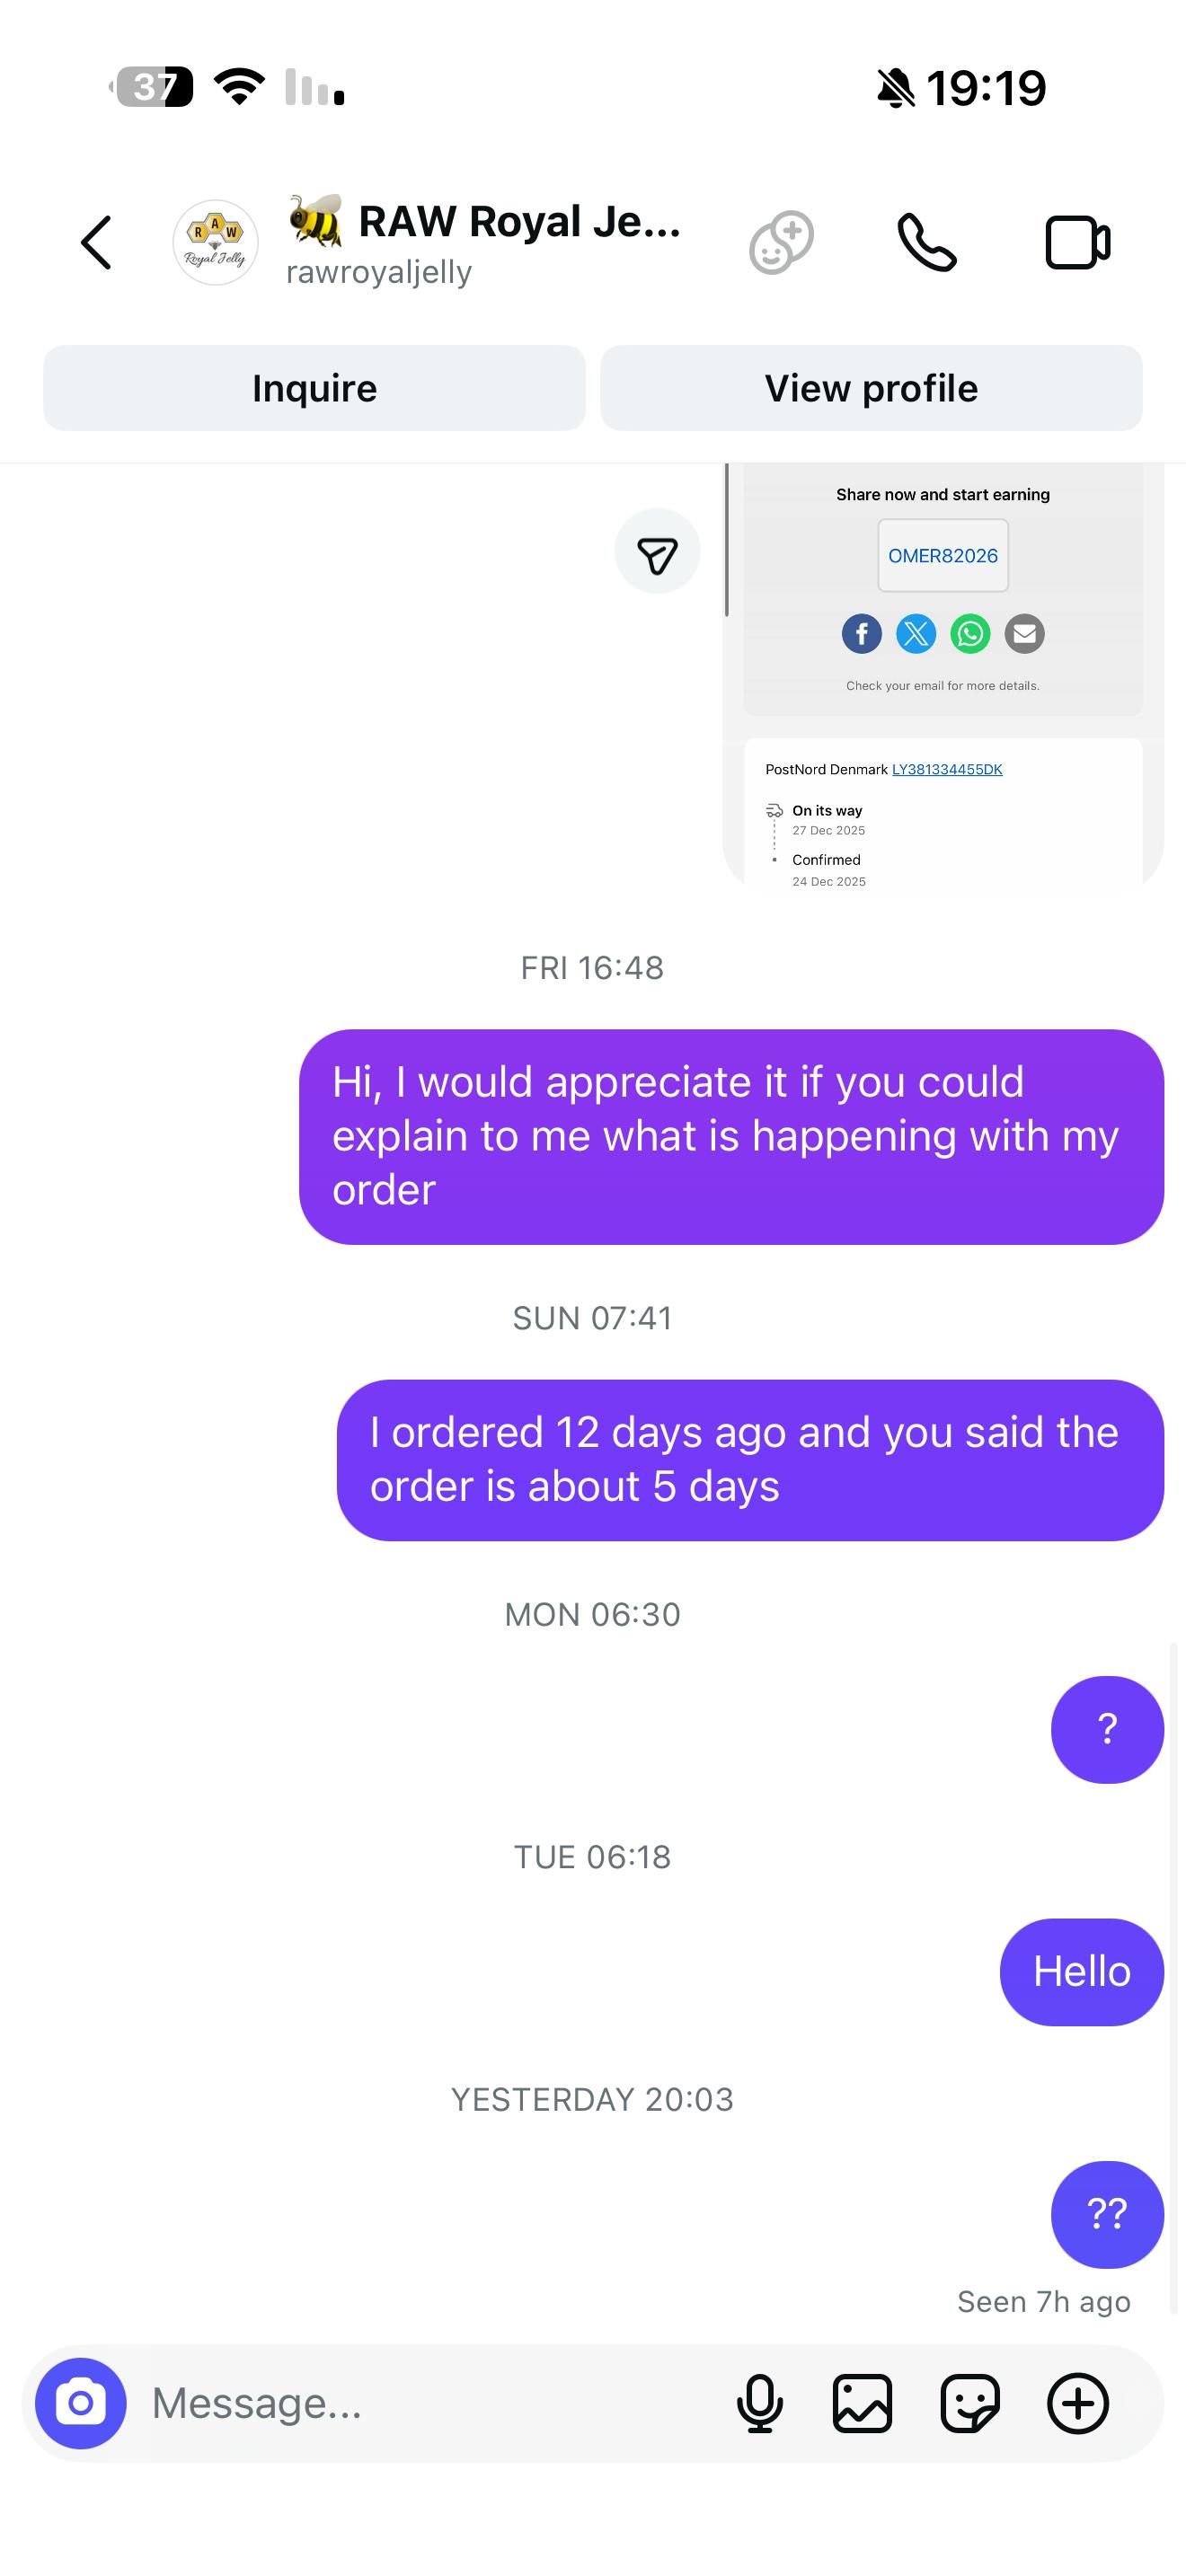Image resolution: width=1186 pixels, height=2576 pixels.
Task: Tap the plus icon for more options
Action: pyautogui.click(x=1078, y=2403)
